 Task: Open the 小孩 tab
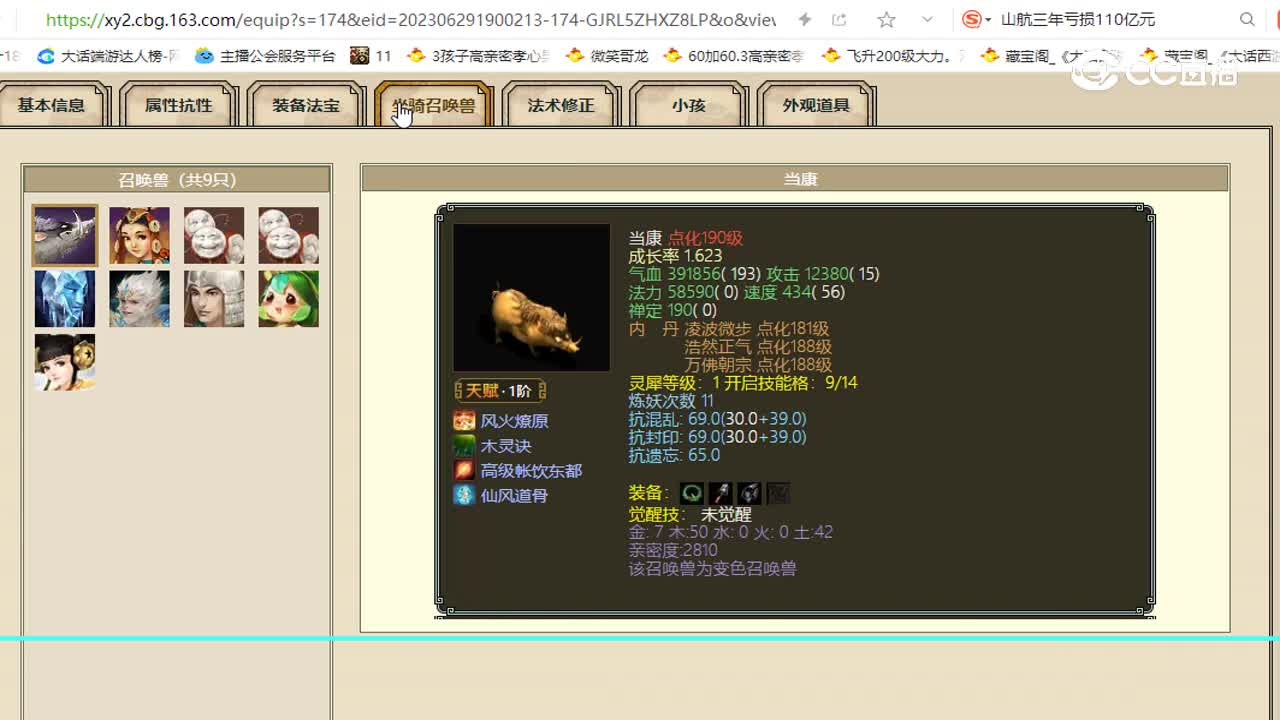point(689,105)
